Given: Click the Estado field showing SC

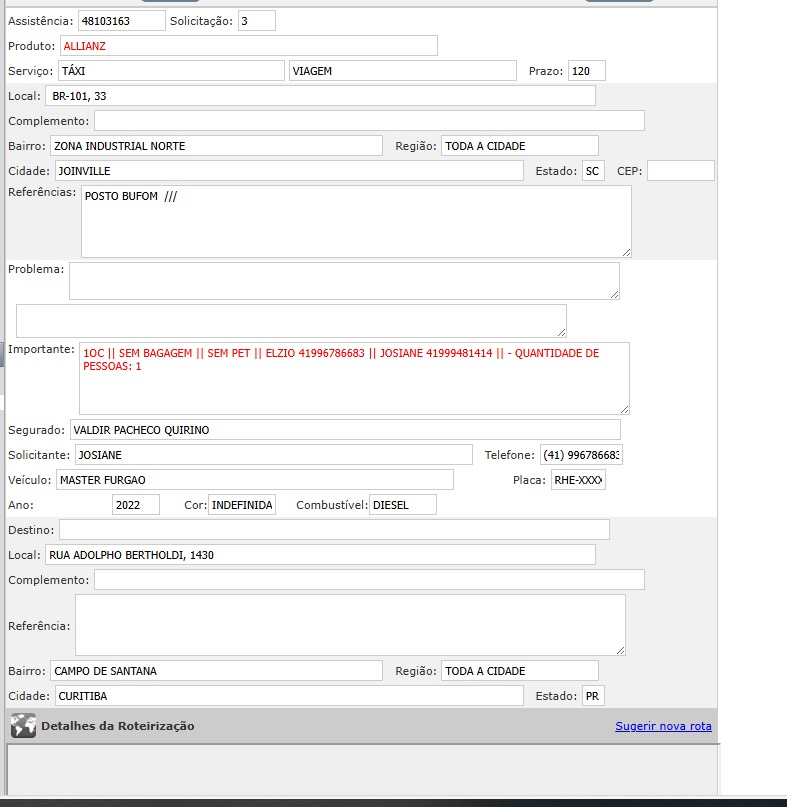Looking at the screenshot, I should (593, 171).
